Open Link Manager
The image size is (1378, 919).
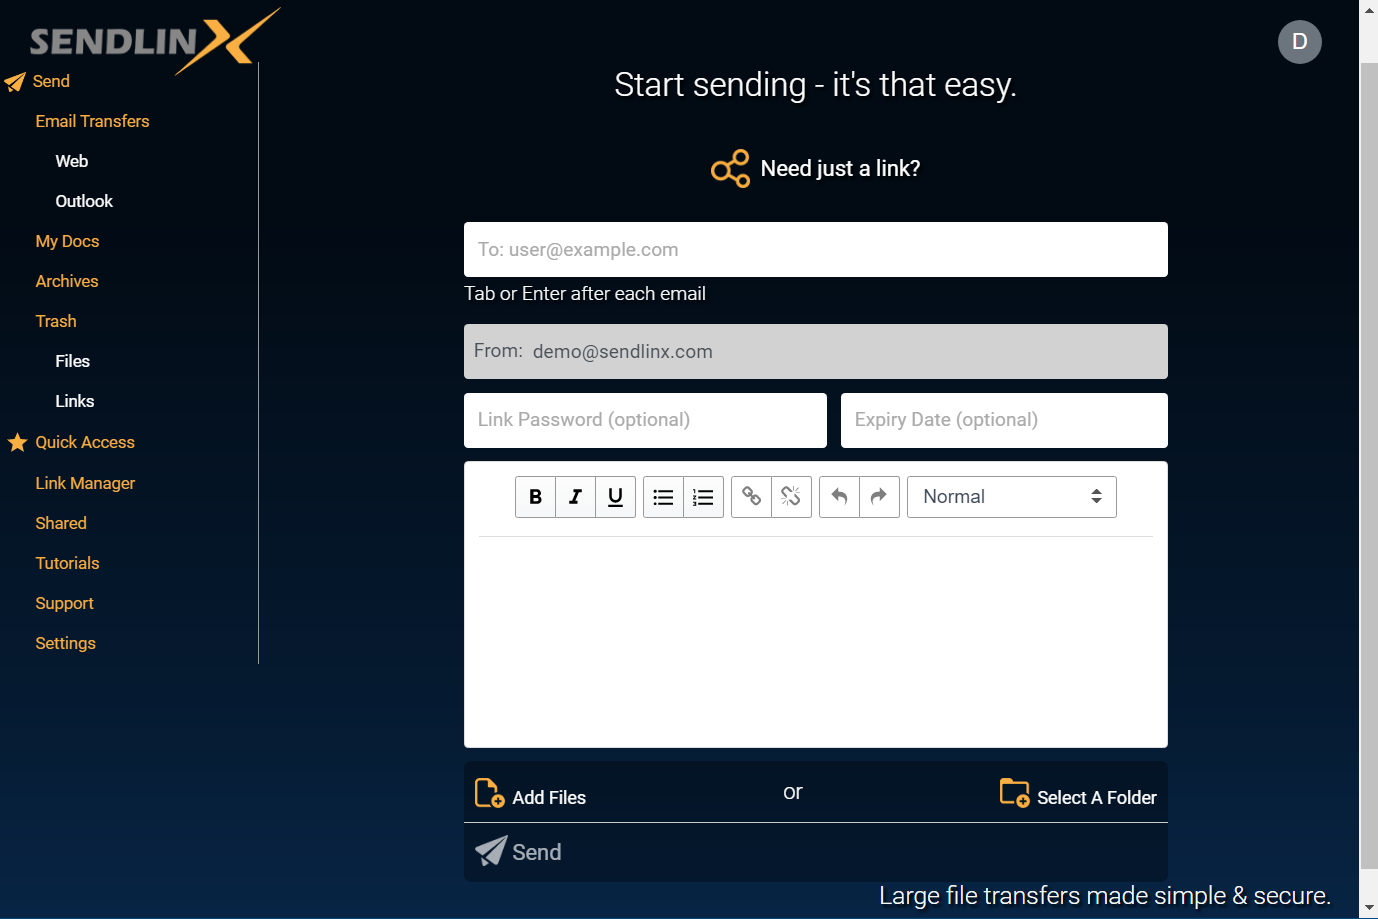tap(85, 484)
